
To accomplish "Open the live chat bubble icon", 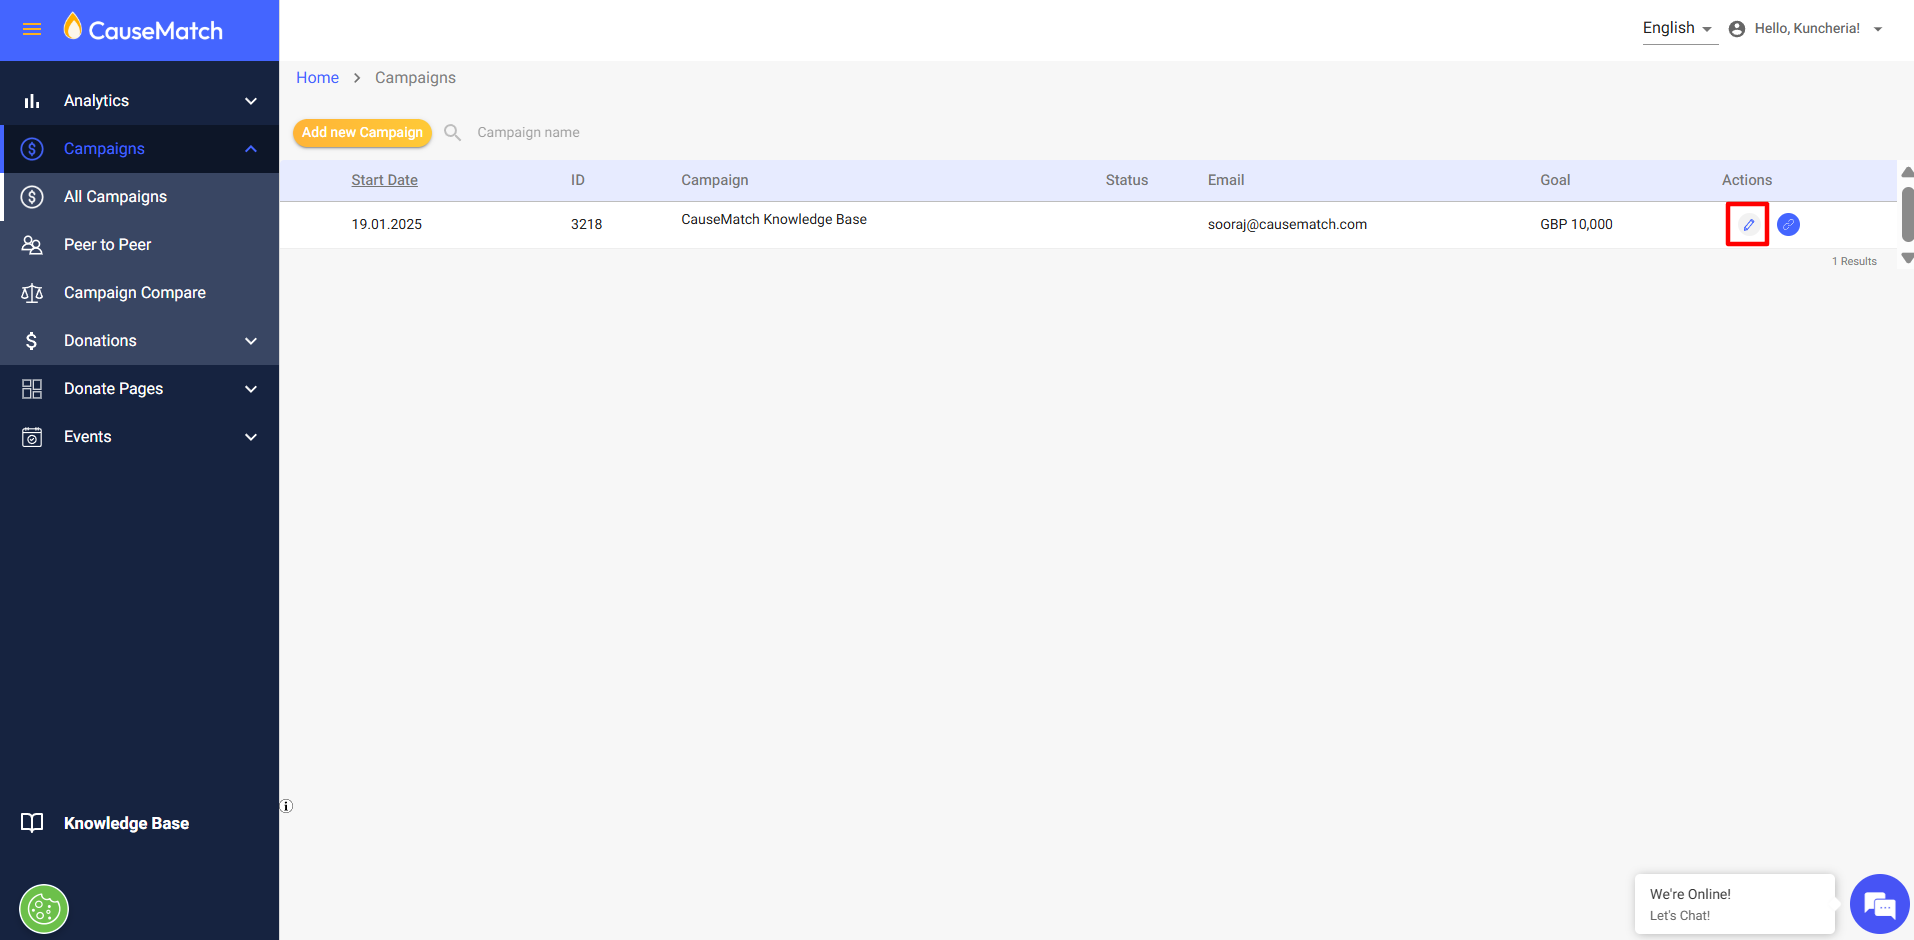I will tap(1880, 904).
